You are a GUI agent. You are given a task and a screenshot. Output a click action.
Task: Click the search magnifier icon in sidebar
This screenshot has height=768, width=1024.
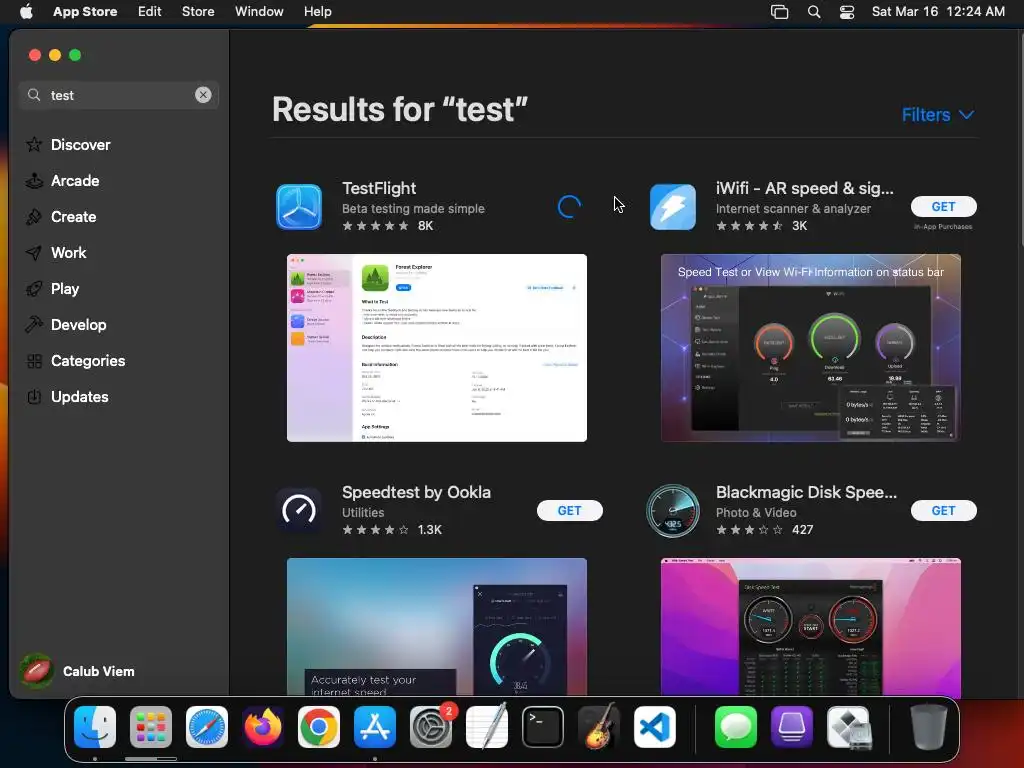click(34, 95)
